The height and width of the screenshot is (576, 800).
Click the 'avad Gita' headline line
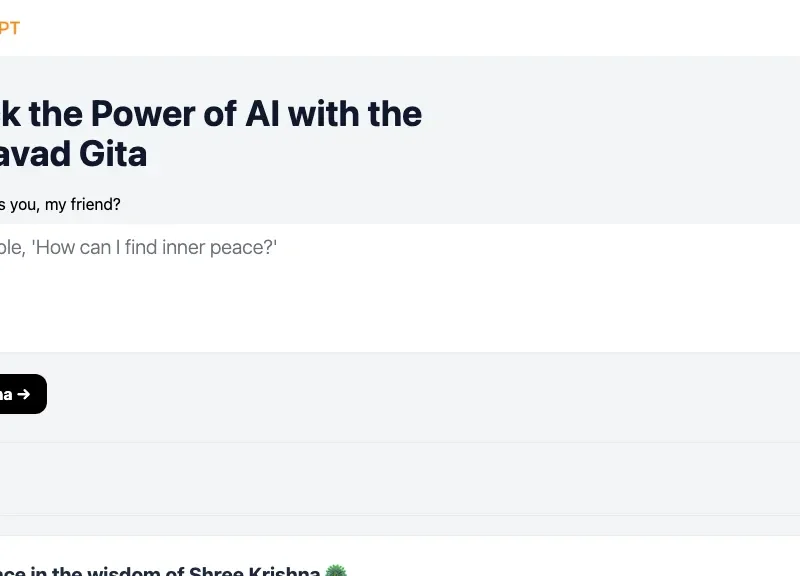[73, 154]
